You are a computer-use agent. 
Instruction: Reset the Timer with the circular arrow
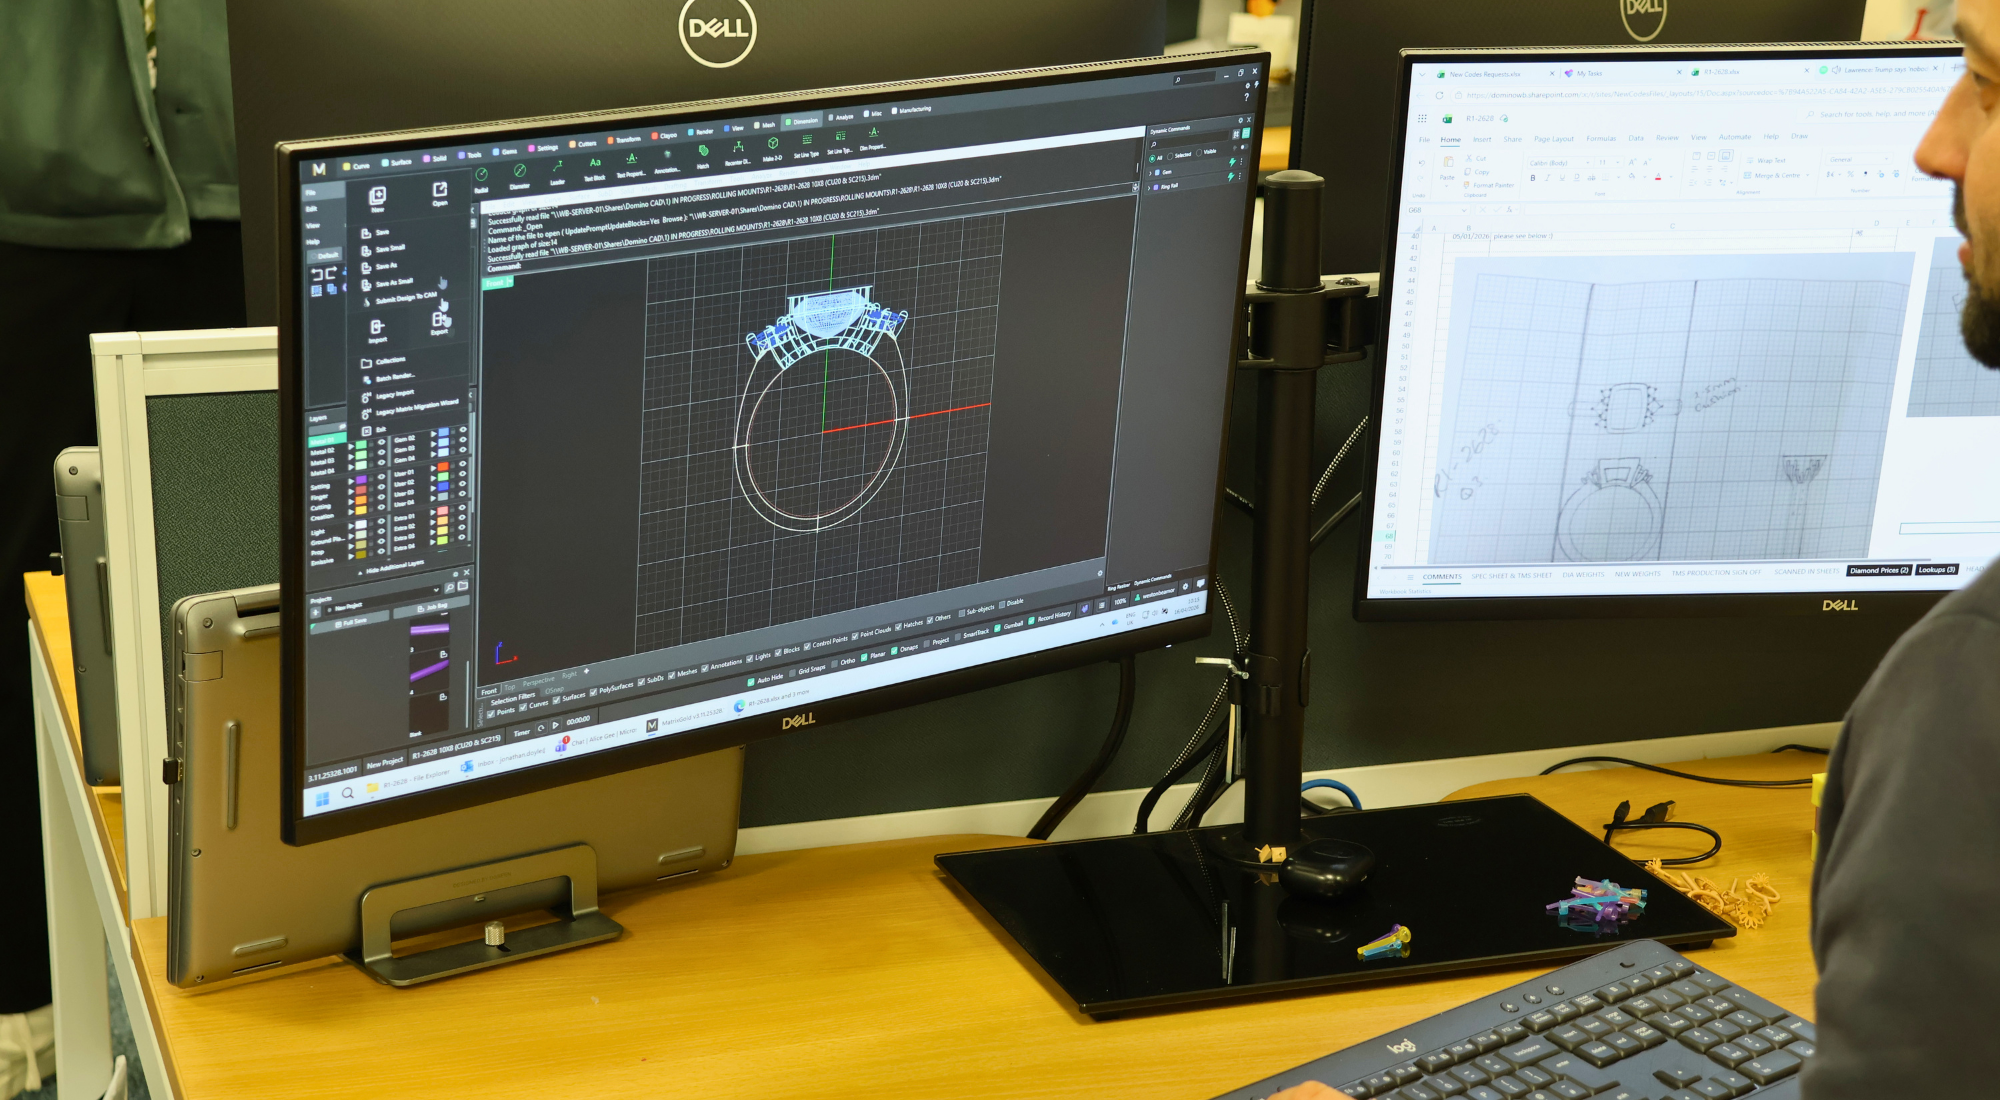(x=541, y=728)
